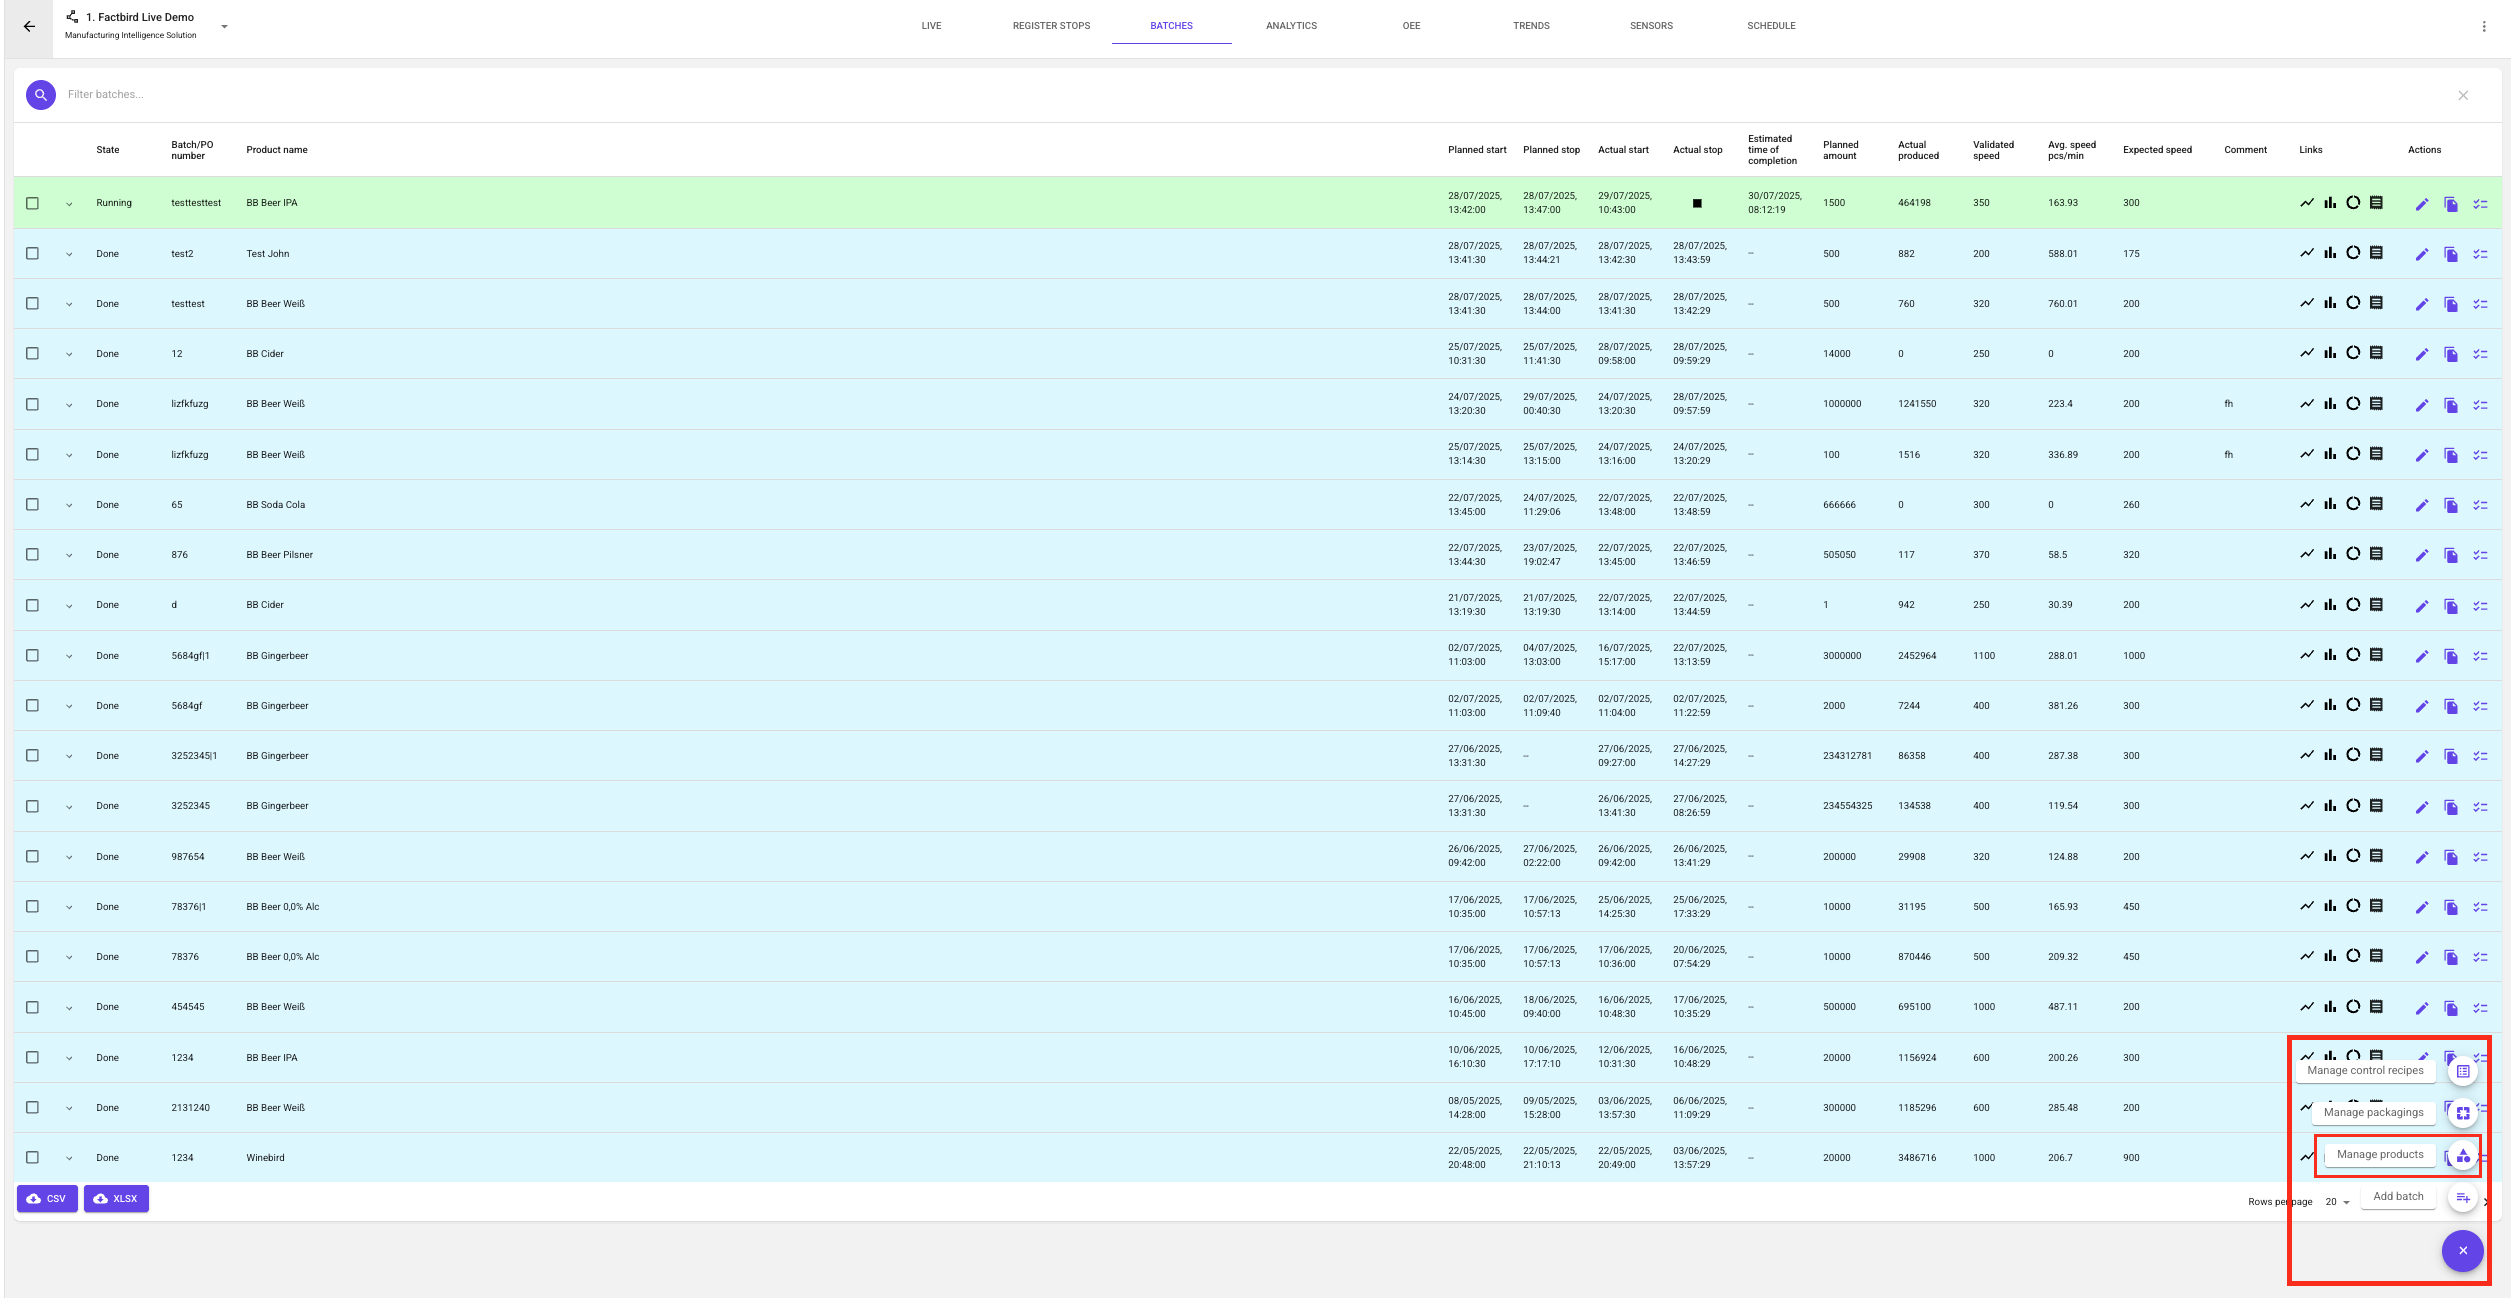
Task: Open the SENSORS tab
Action: [x=1651, y=26]
